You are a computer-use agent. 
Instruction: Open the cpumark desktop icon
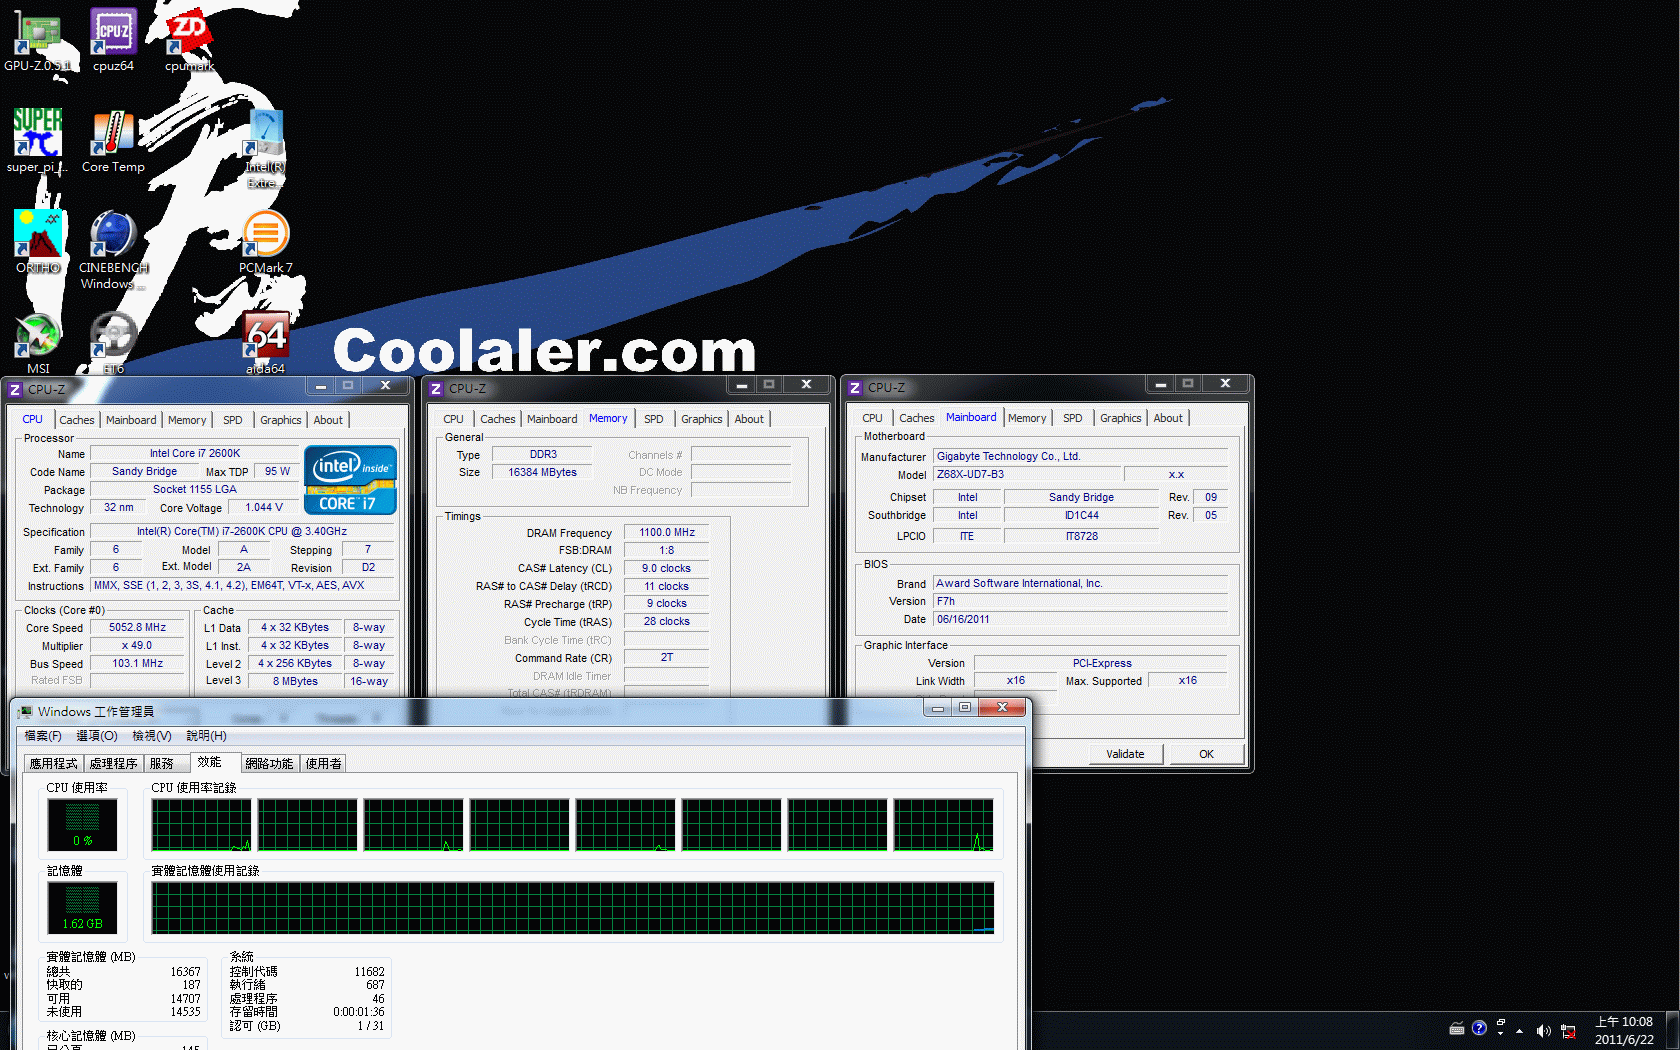pos(189,40)
